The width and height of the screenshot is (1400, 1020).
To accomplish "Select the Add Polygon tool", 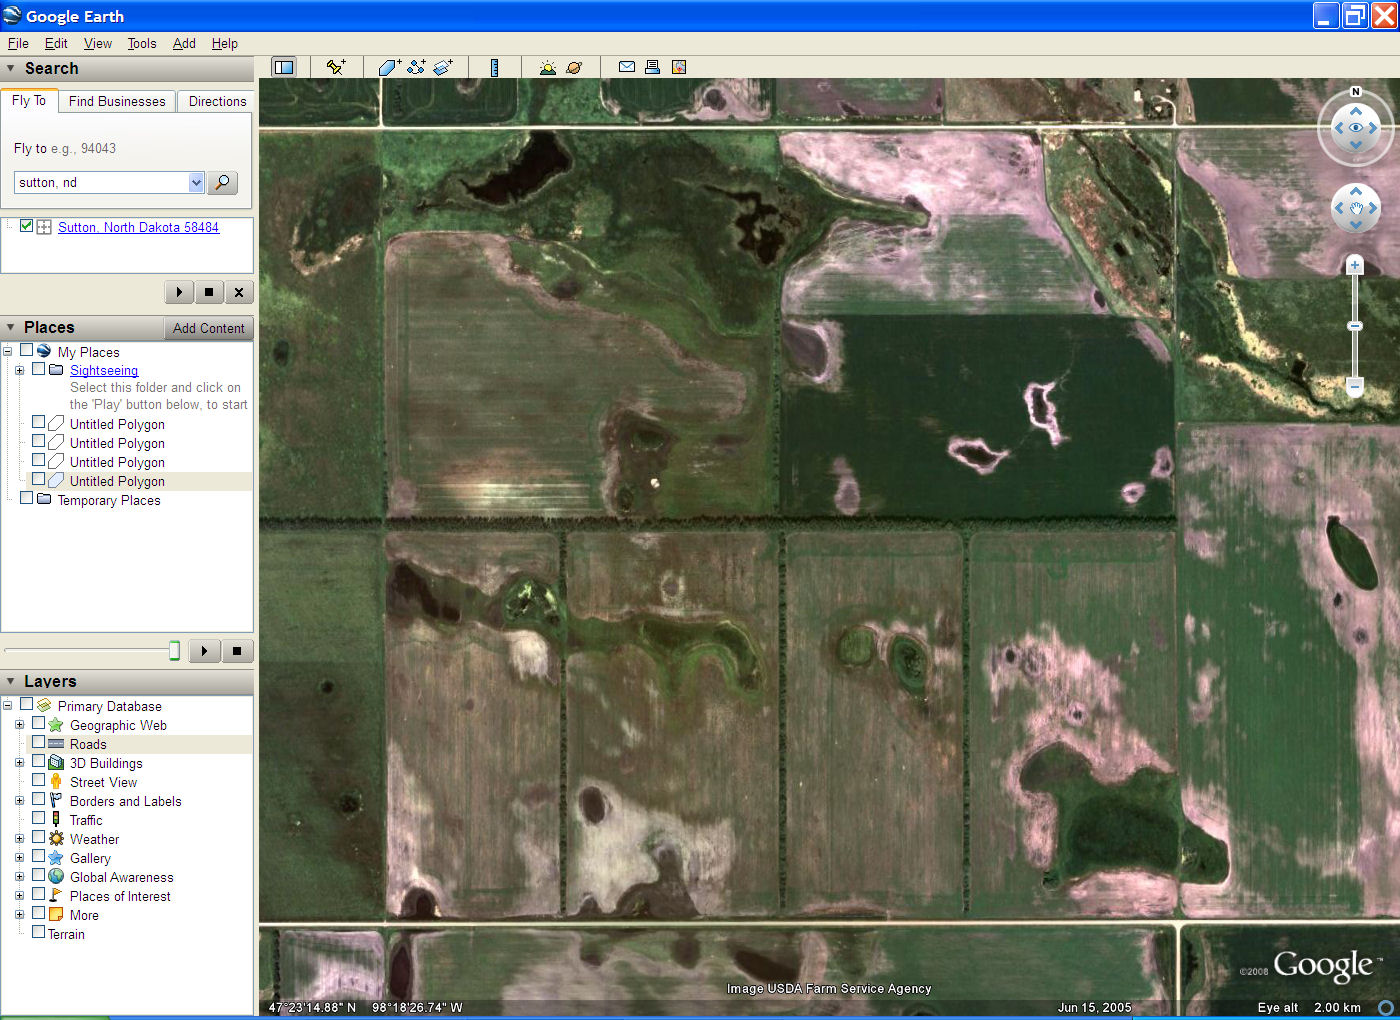I will click(389, 67).
